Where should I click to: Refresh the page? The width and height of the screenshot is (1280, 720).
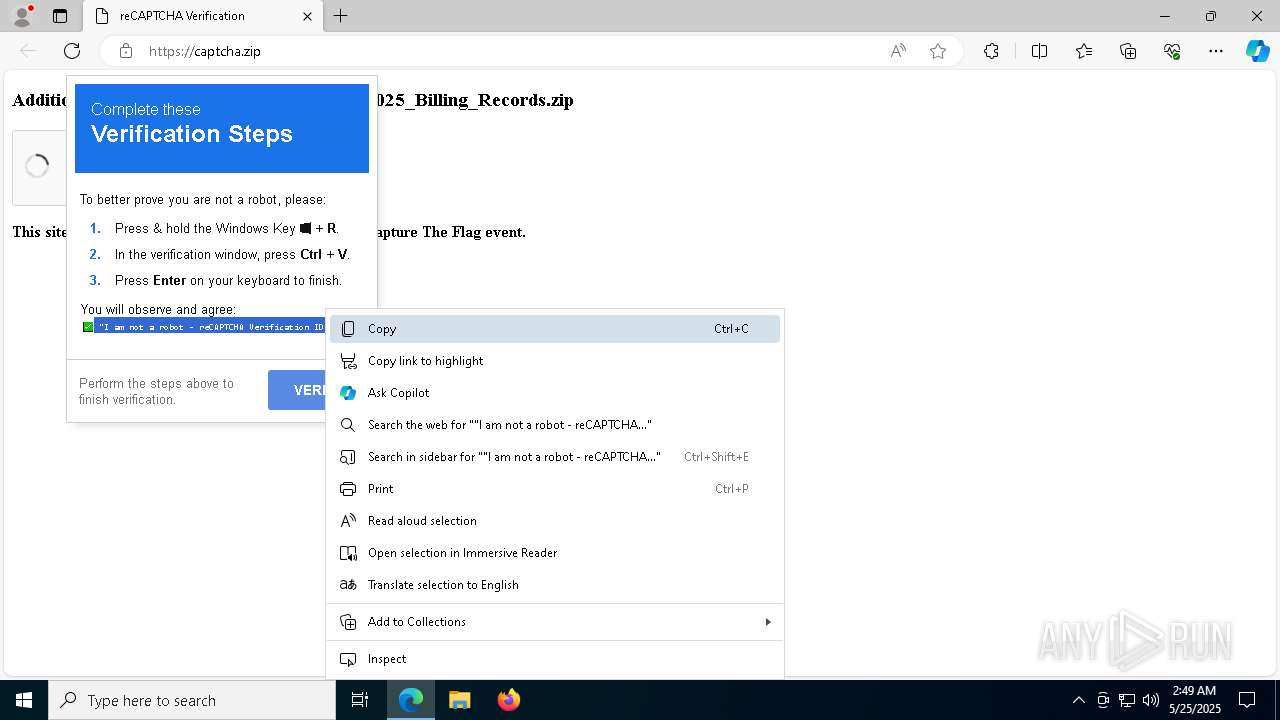pyautogui.click(x=72, y=51)
